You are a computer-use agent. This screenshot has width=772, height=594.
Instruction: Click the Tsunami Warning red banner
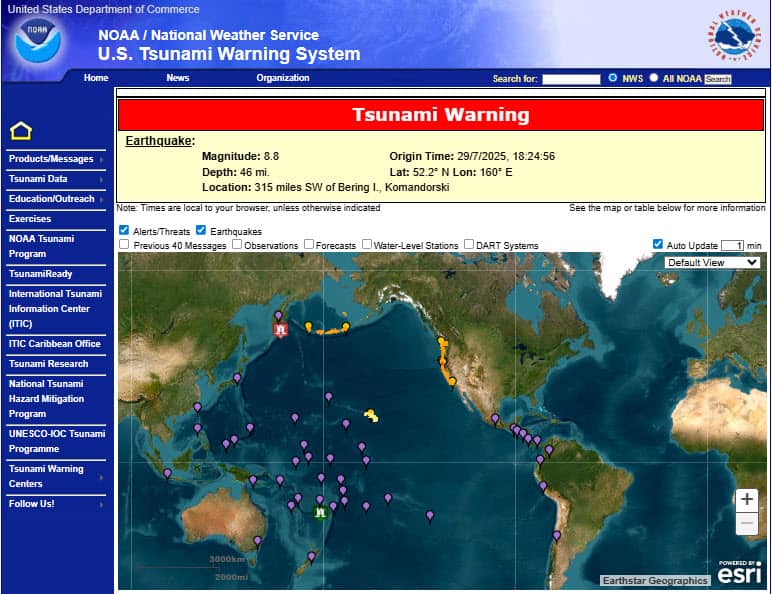click(441, 115)
